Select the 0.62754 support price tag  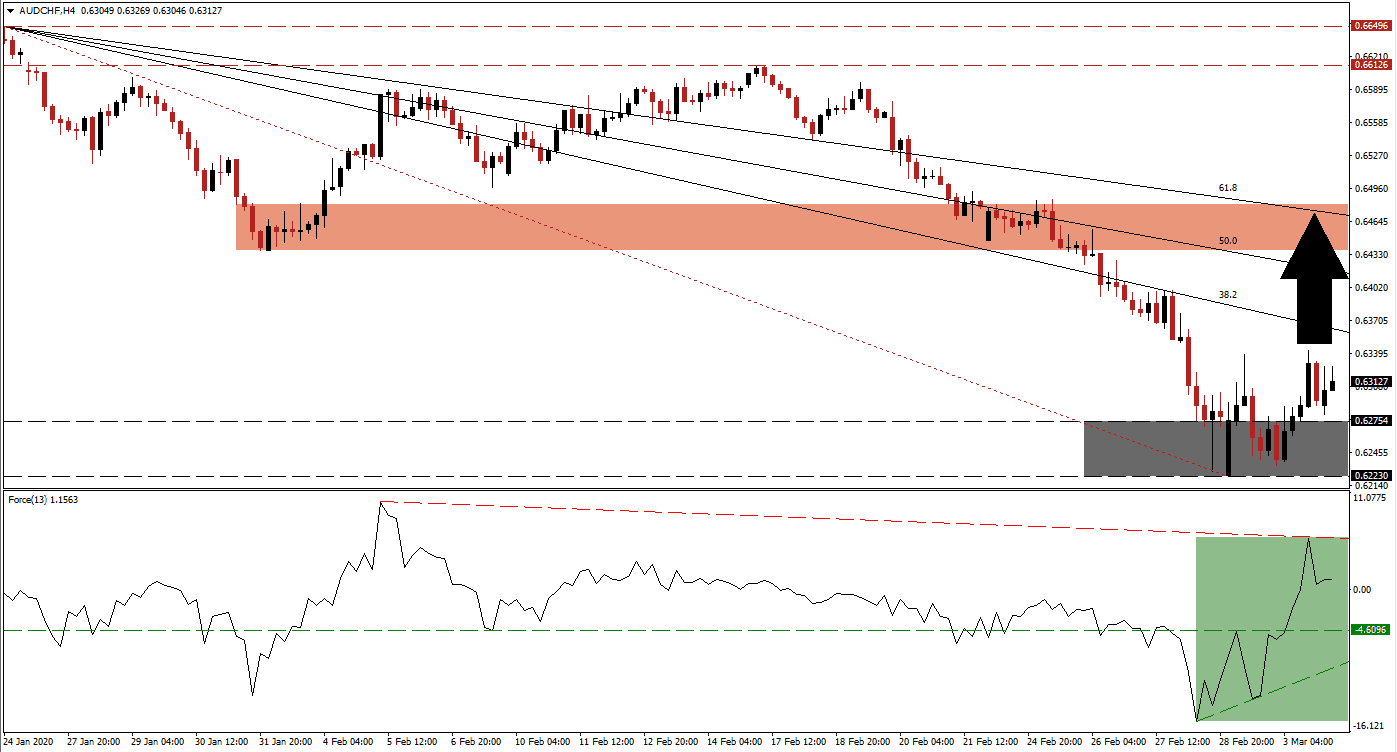point(1371,421)
